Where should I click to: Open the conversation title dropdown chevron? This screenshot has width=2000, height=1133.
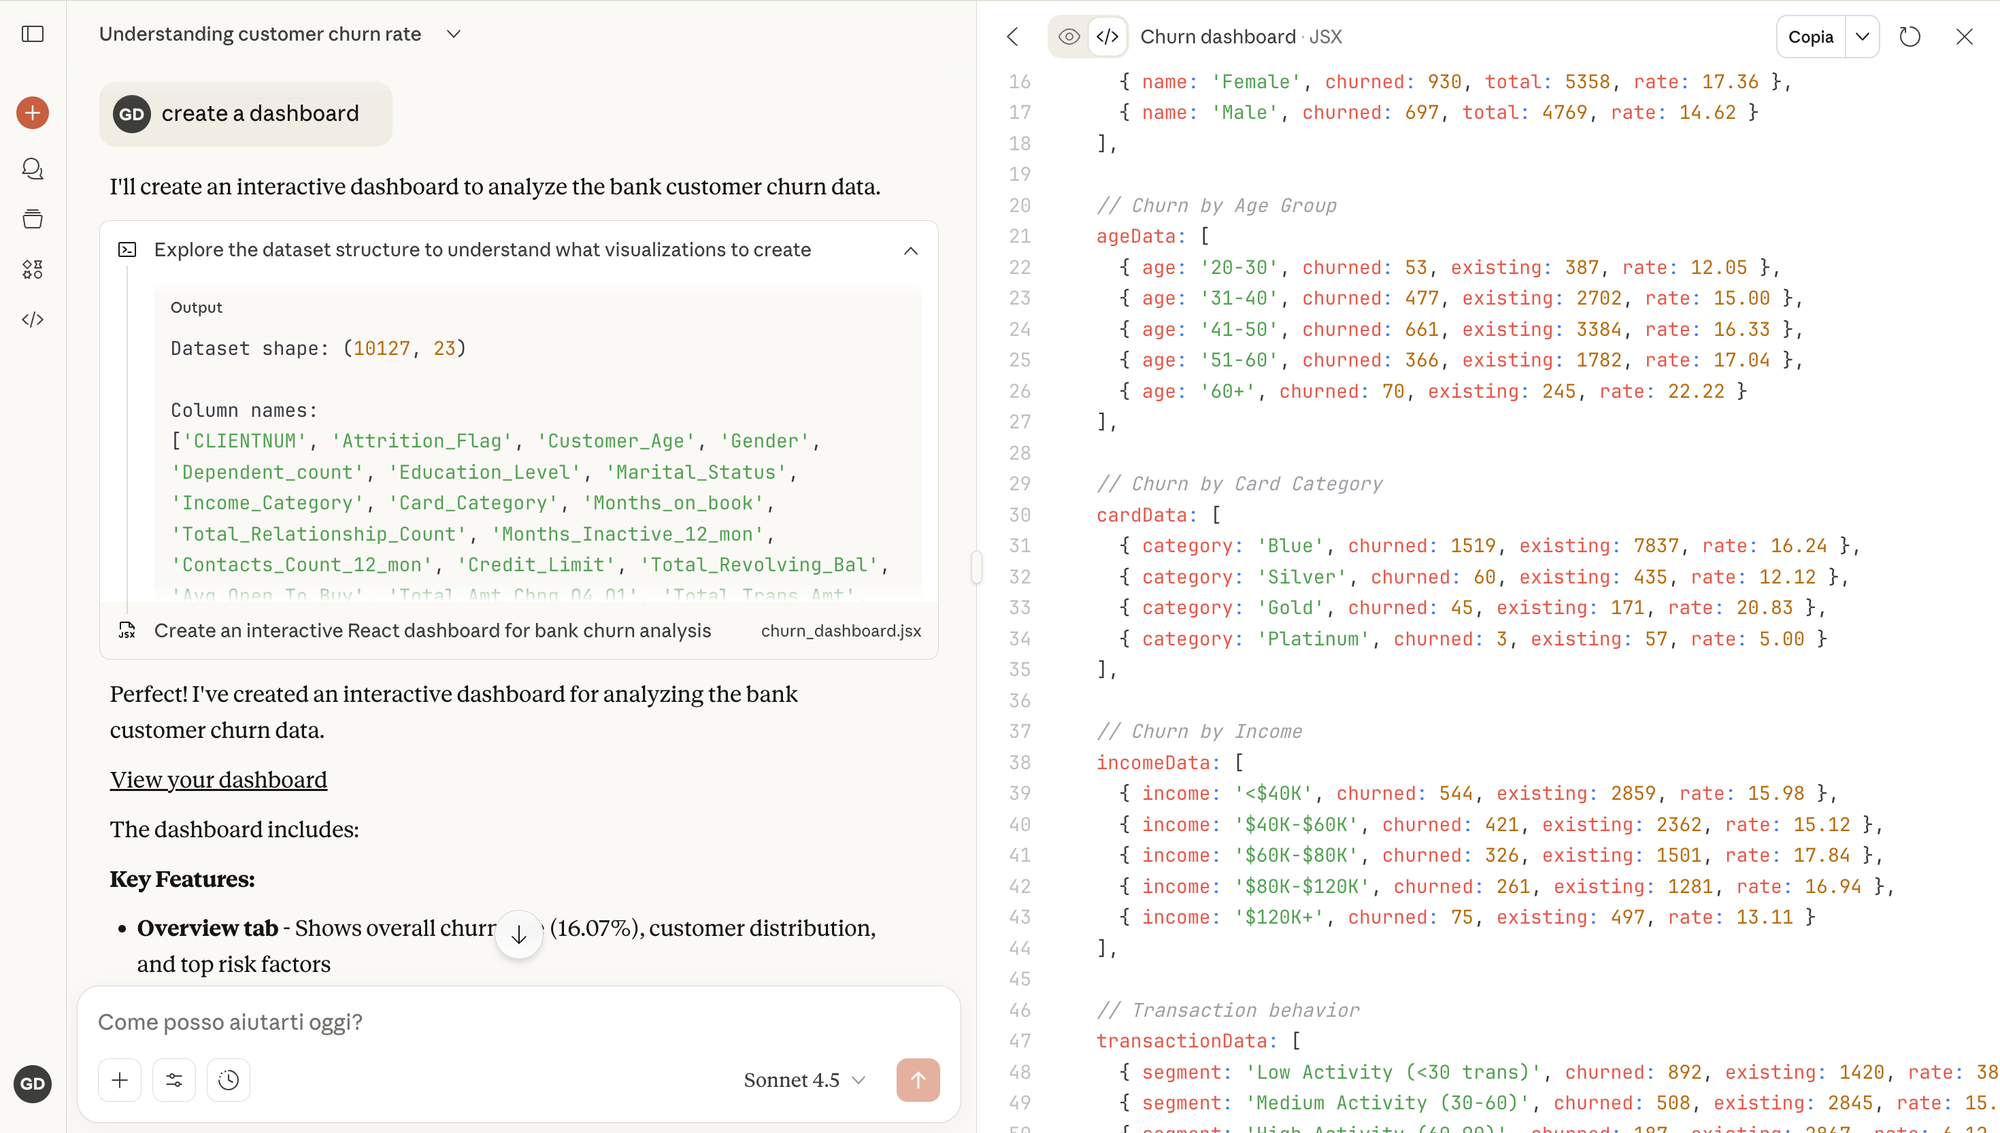point(454,34)
